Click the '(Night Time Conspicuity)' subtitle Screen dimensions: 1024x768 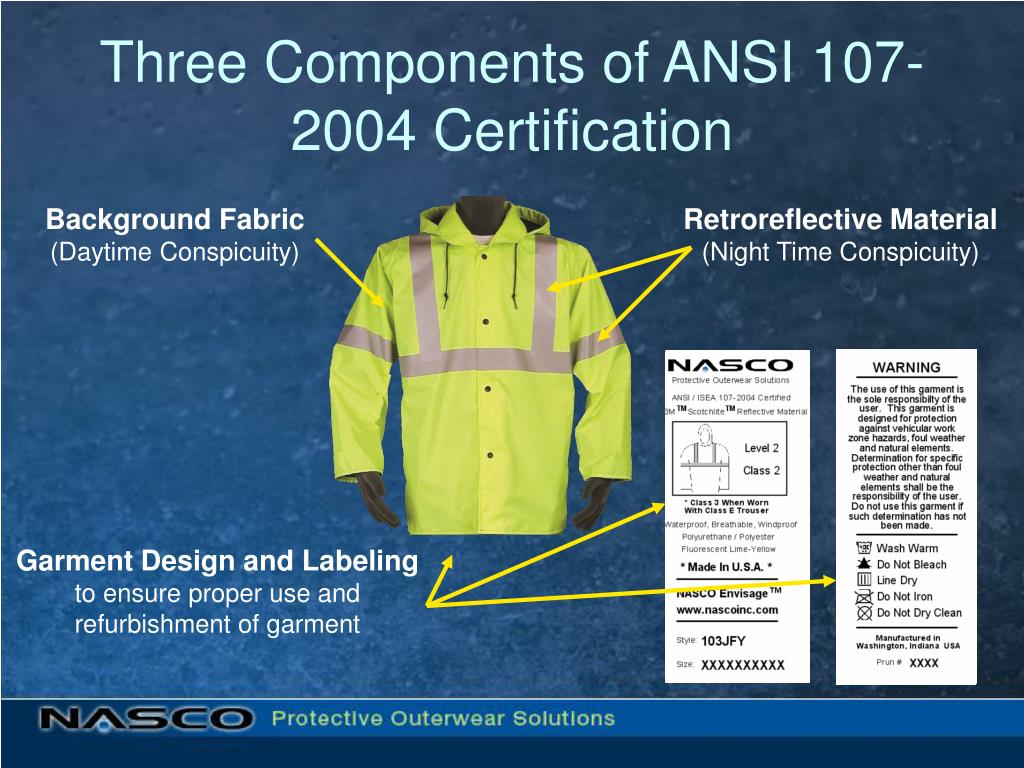coord(840,252)
